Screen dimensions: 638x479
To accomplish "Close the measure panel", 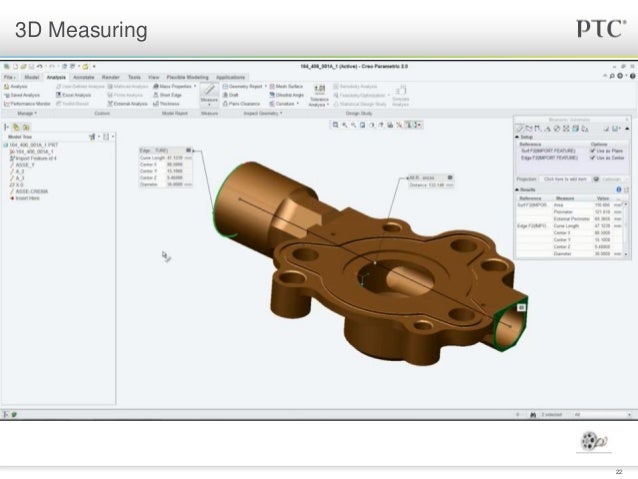I will [627, 120].
